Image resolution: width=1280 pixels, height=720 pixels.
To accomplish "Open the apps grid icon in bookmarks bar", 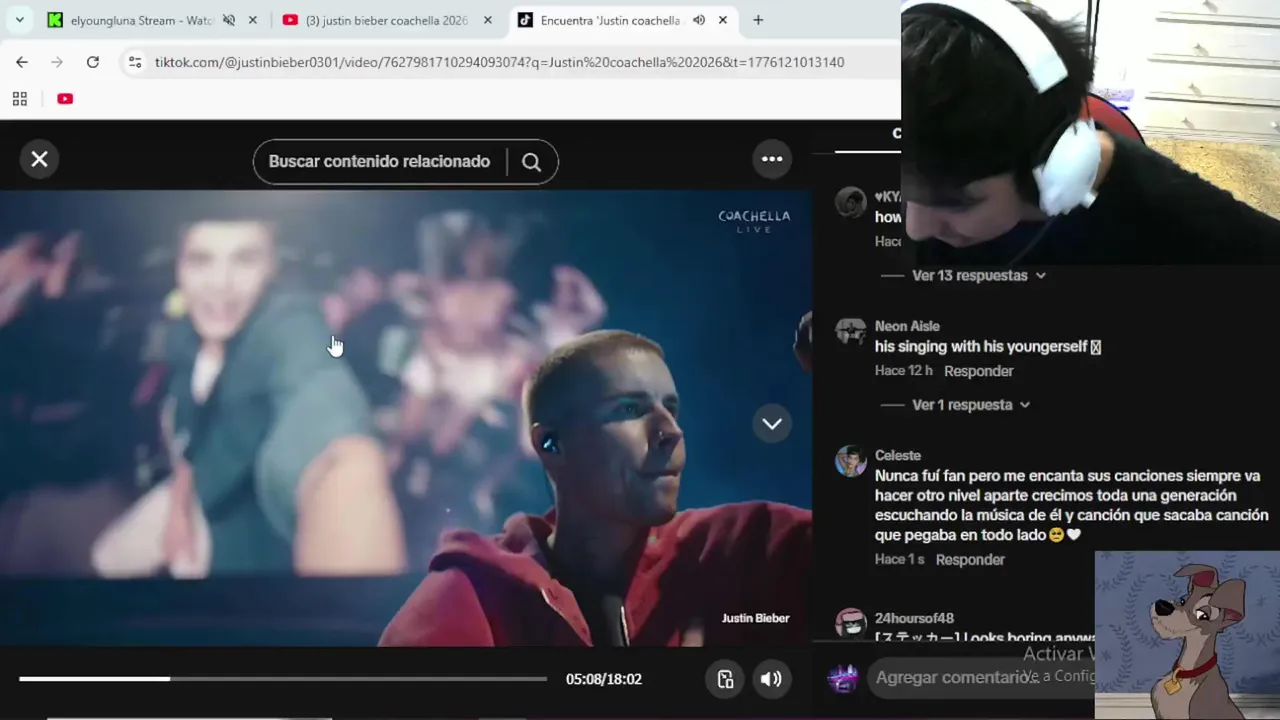I will pos(19,98).
